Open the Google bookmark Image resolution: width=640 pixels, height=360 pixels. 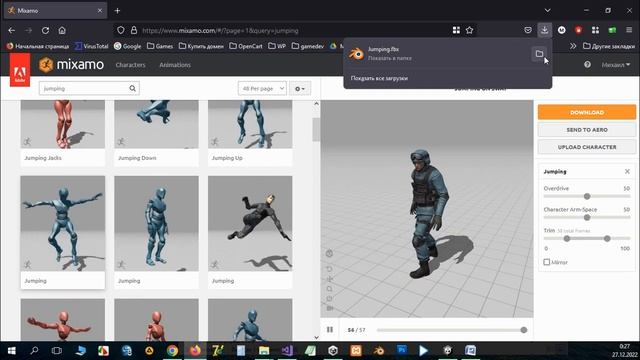pos(127,46)
